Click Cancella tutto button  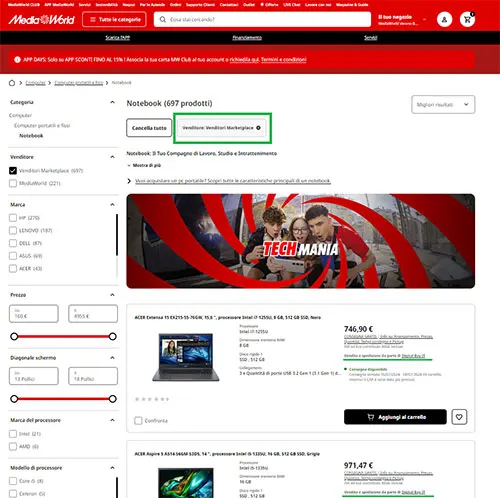(149, 128)
